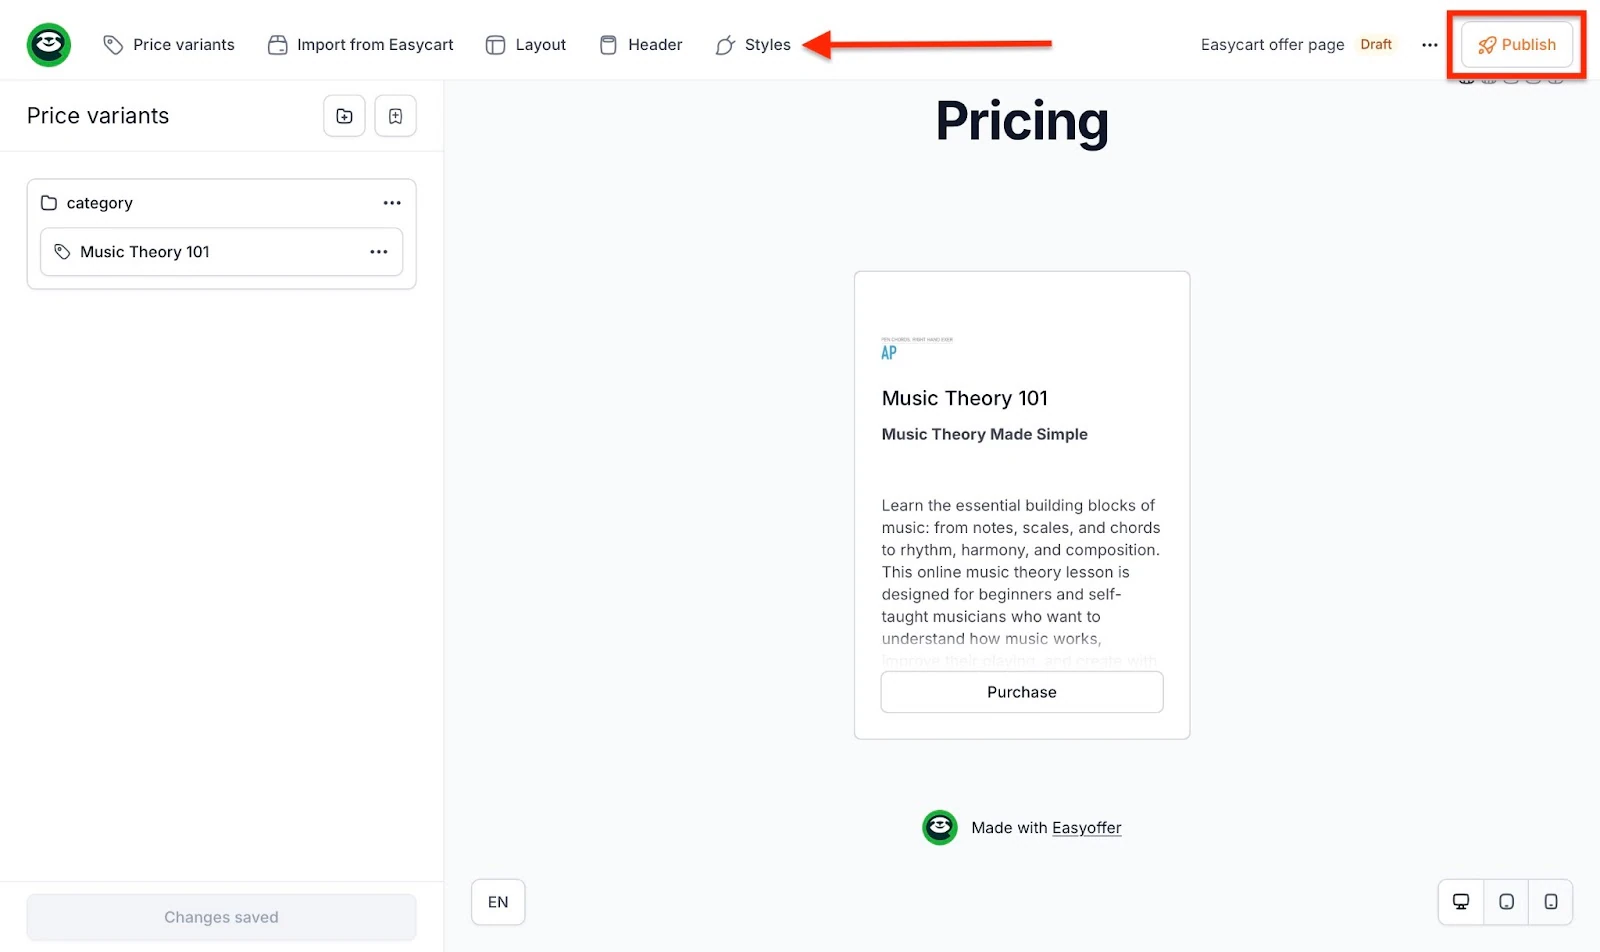Click the Changes saved button

click(221, 917)
